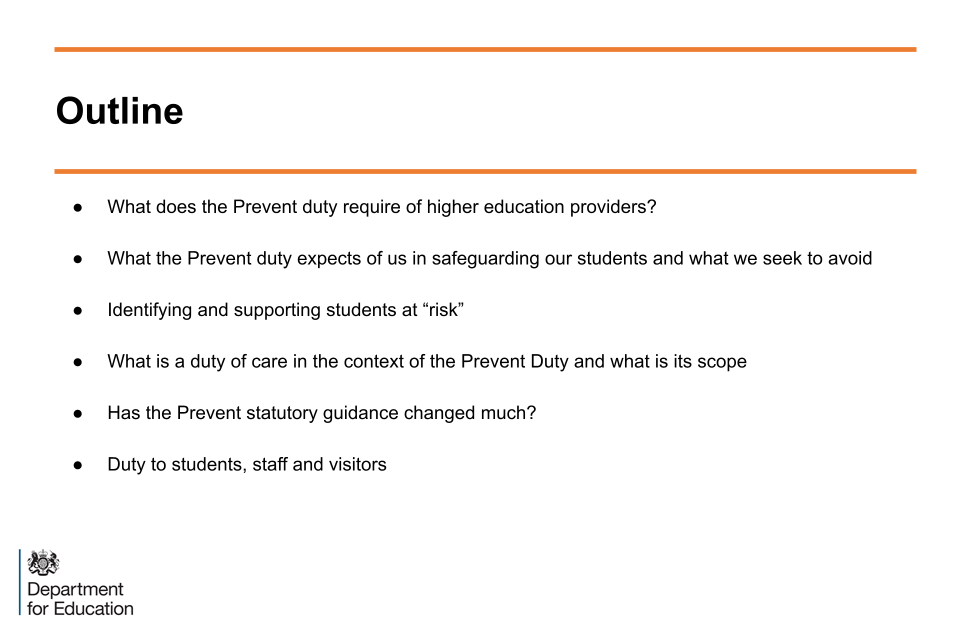Screen dimensions: 960x640
Task: Select the bullet about higher education providers
Action: point(382,207)
